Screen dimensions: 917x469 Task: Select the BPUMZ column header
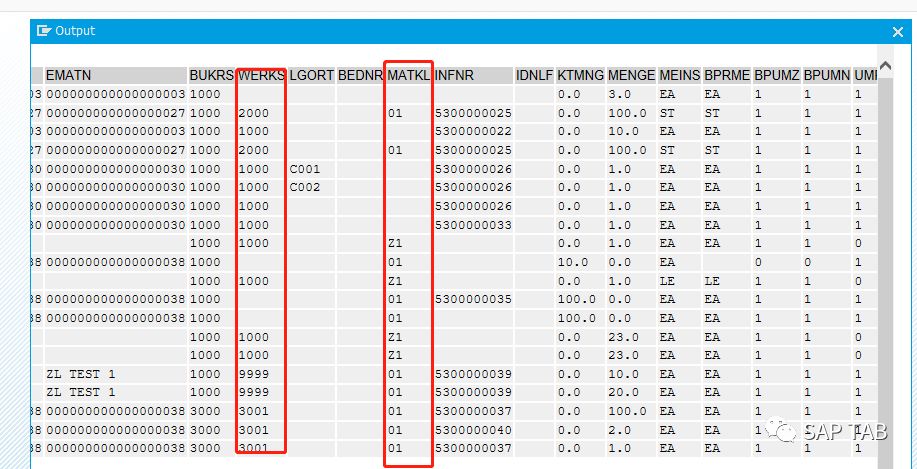[x=777, y=75]
